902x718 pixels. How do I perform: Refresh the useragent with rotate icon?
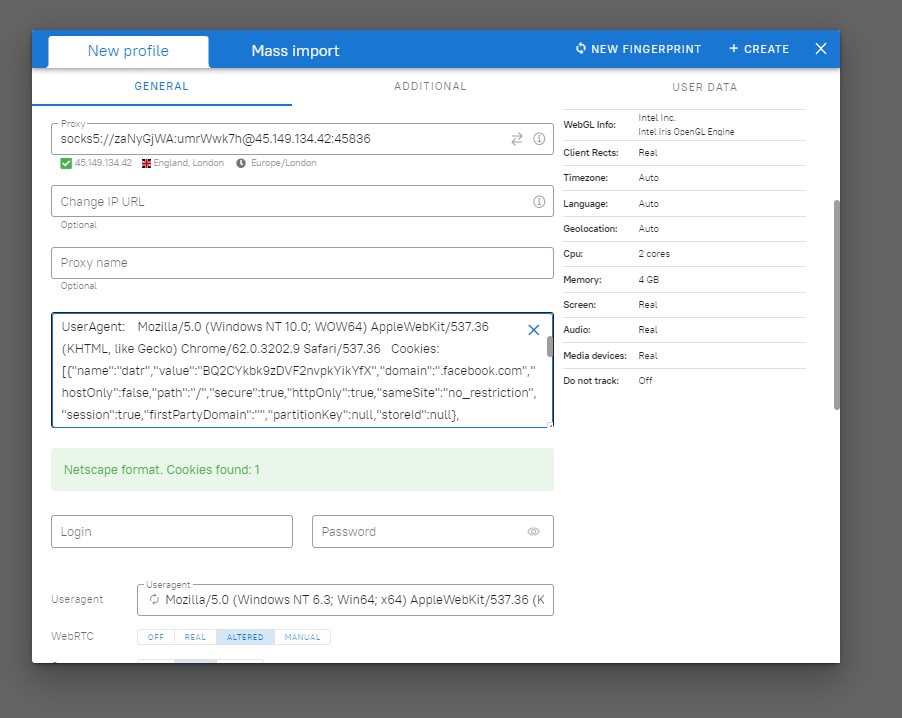[154, 599]
